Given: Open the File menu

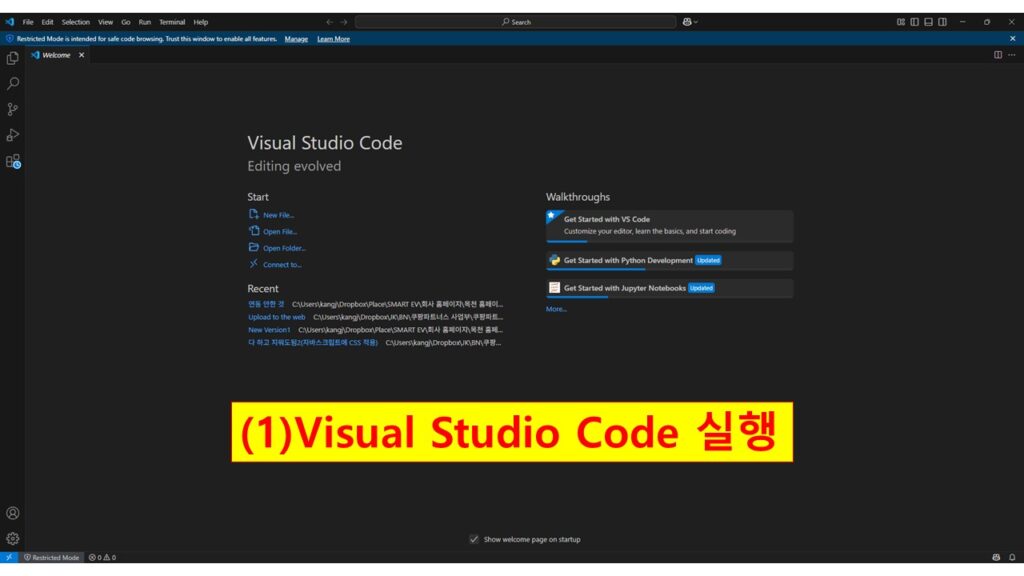Looking at the screenshot, I should pyautogui.click(x=28, y=22).
